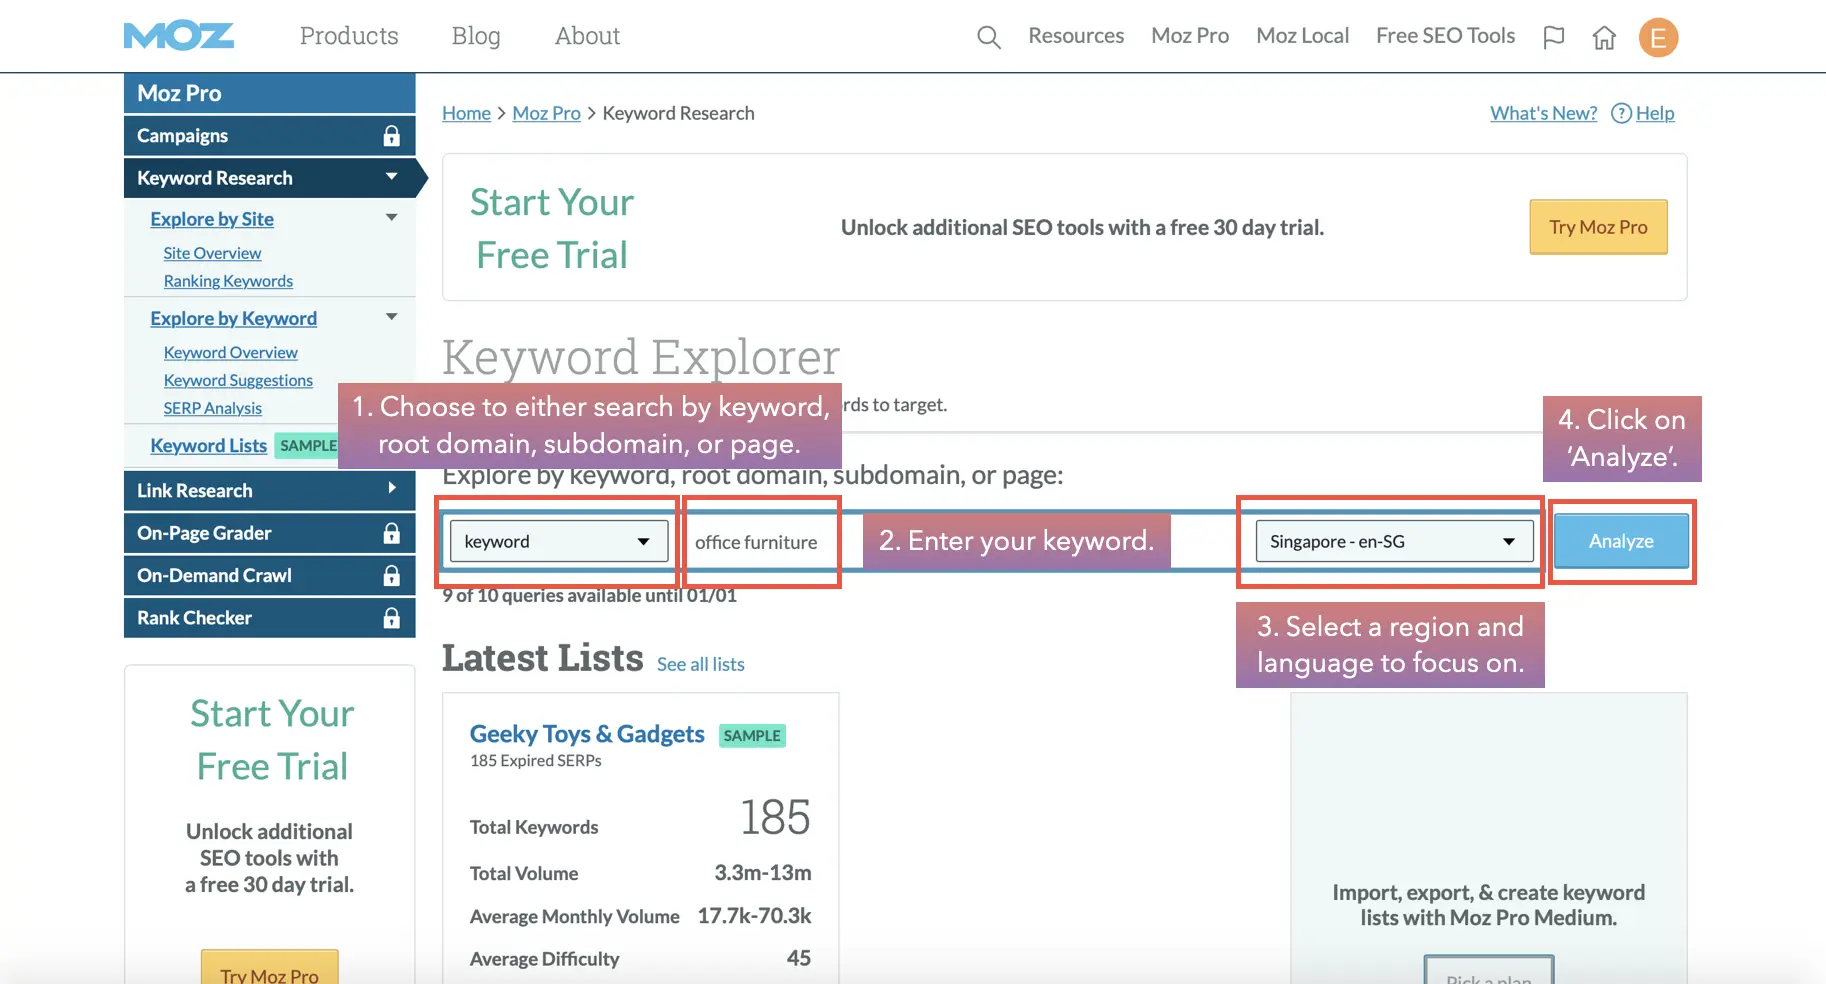
Task: Go to the home icon
Action: 1604,37
